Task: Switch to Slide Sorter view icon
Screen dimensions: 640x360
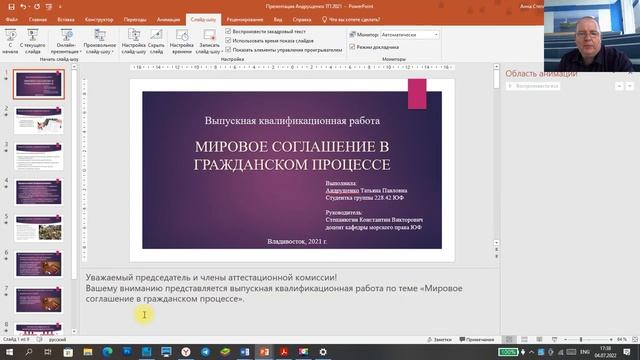Action: 524,339
